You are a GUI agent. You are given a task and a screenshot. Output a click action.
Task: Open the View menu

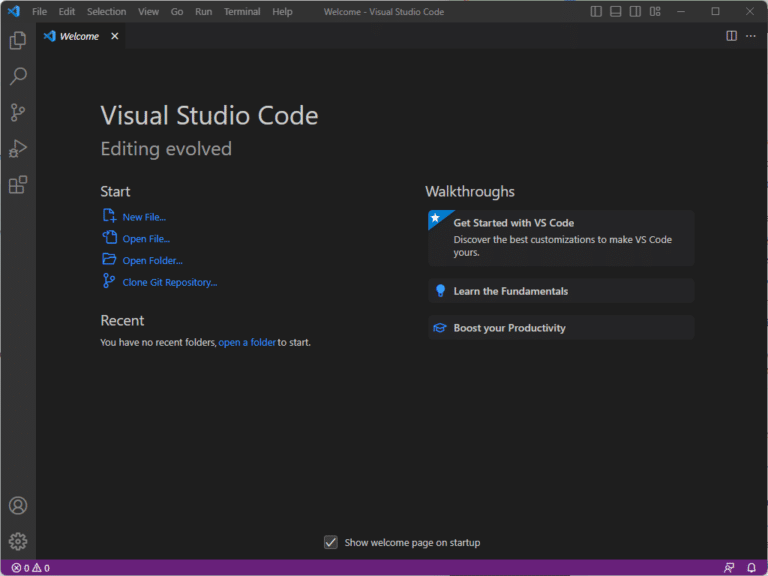coord(148,12)
